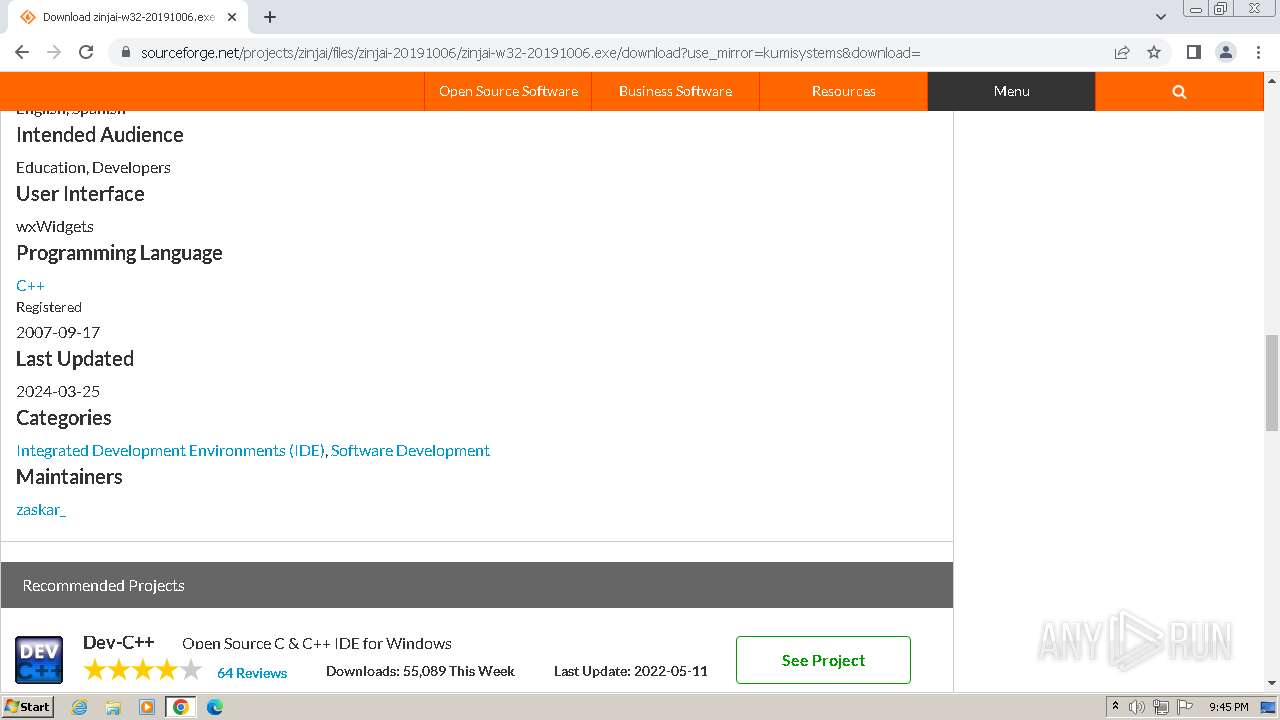1280x720 pixels.
Task: Open the network tray icon
Action: tap(1161, 707)
